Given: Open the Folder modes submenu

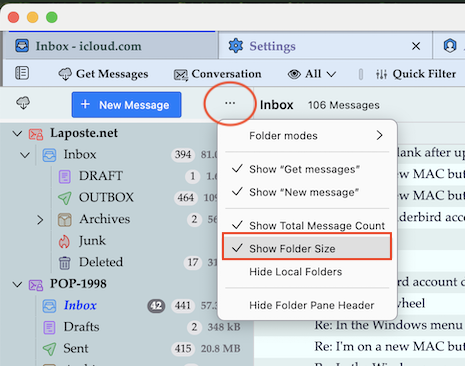Looking at the screenshot, I should tap(307, 136).
